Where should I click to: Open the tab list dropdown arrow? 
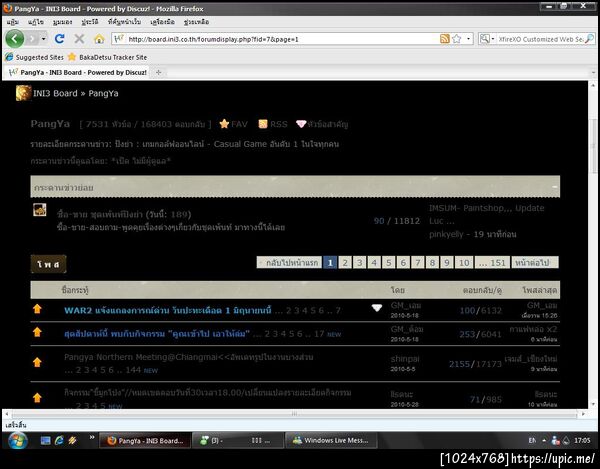point(593,72)
